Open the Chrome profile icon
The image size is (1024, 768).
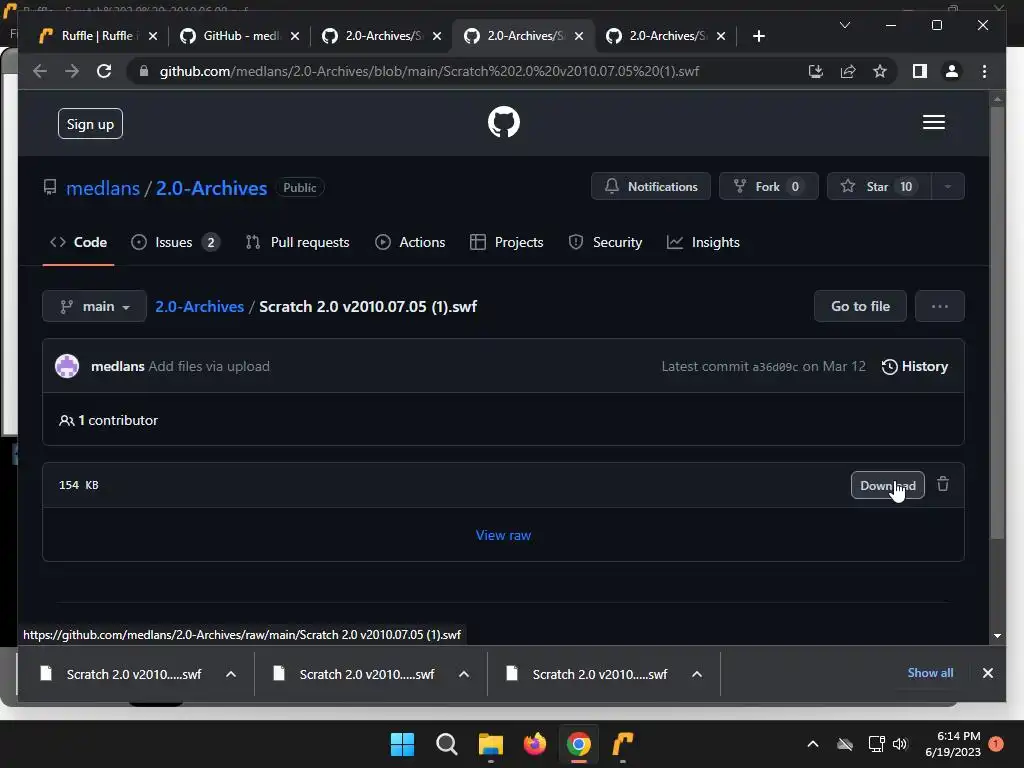tap(952, 71)
